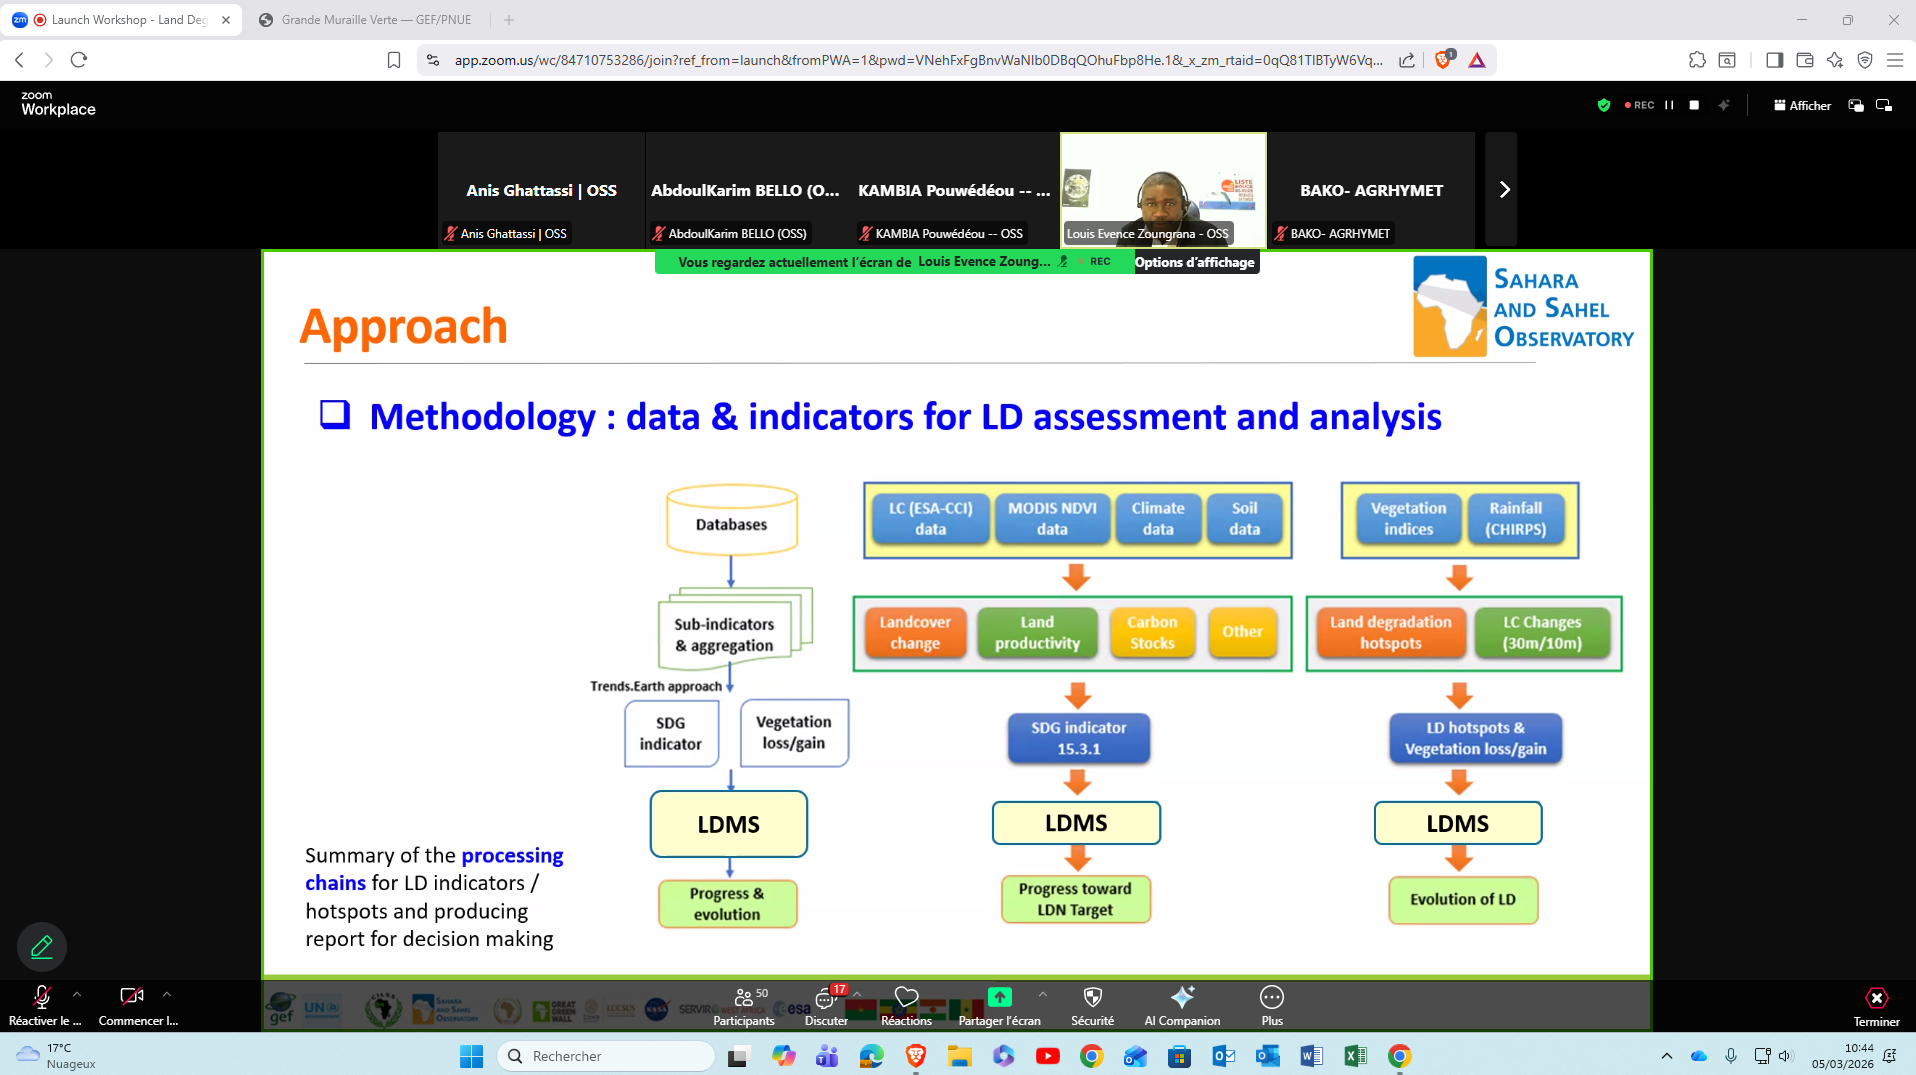
Task: Show next participants with right arrow
Action: click(x=1503, y=190)
